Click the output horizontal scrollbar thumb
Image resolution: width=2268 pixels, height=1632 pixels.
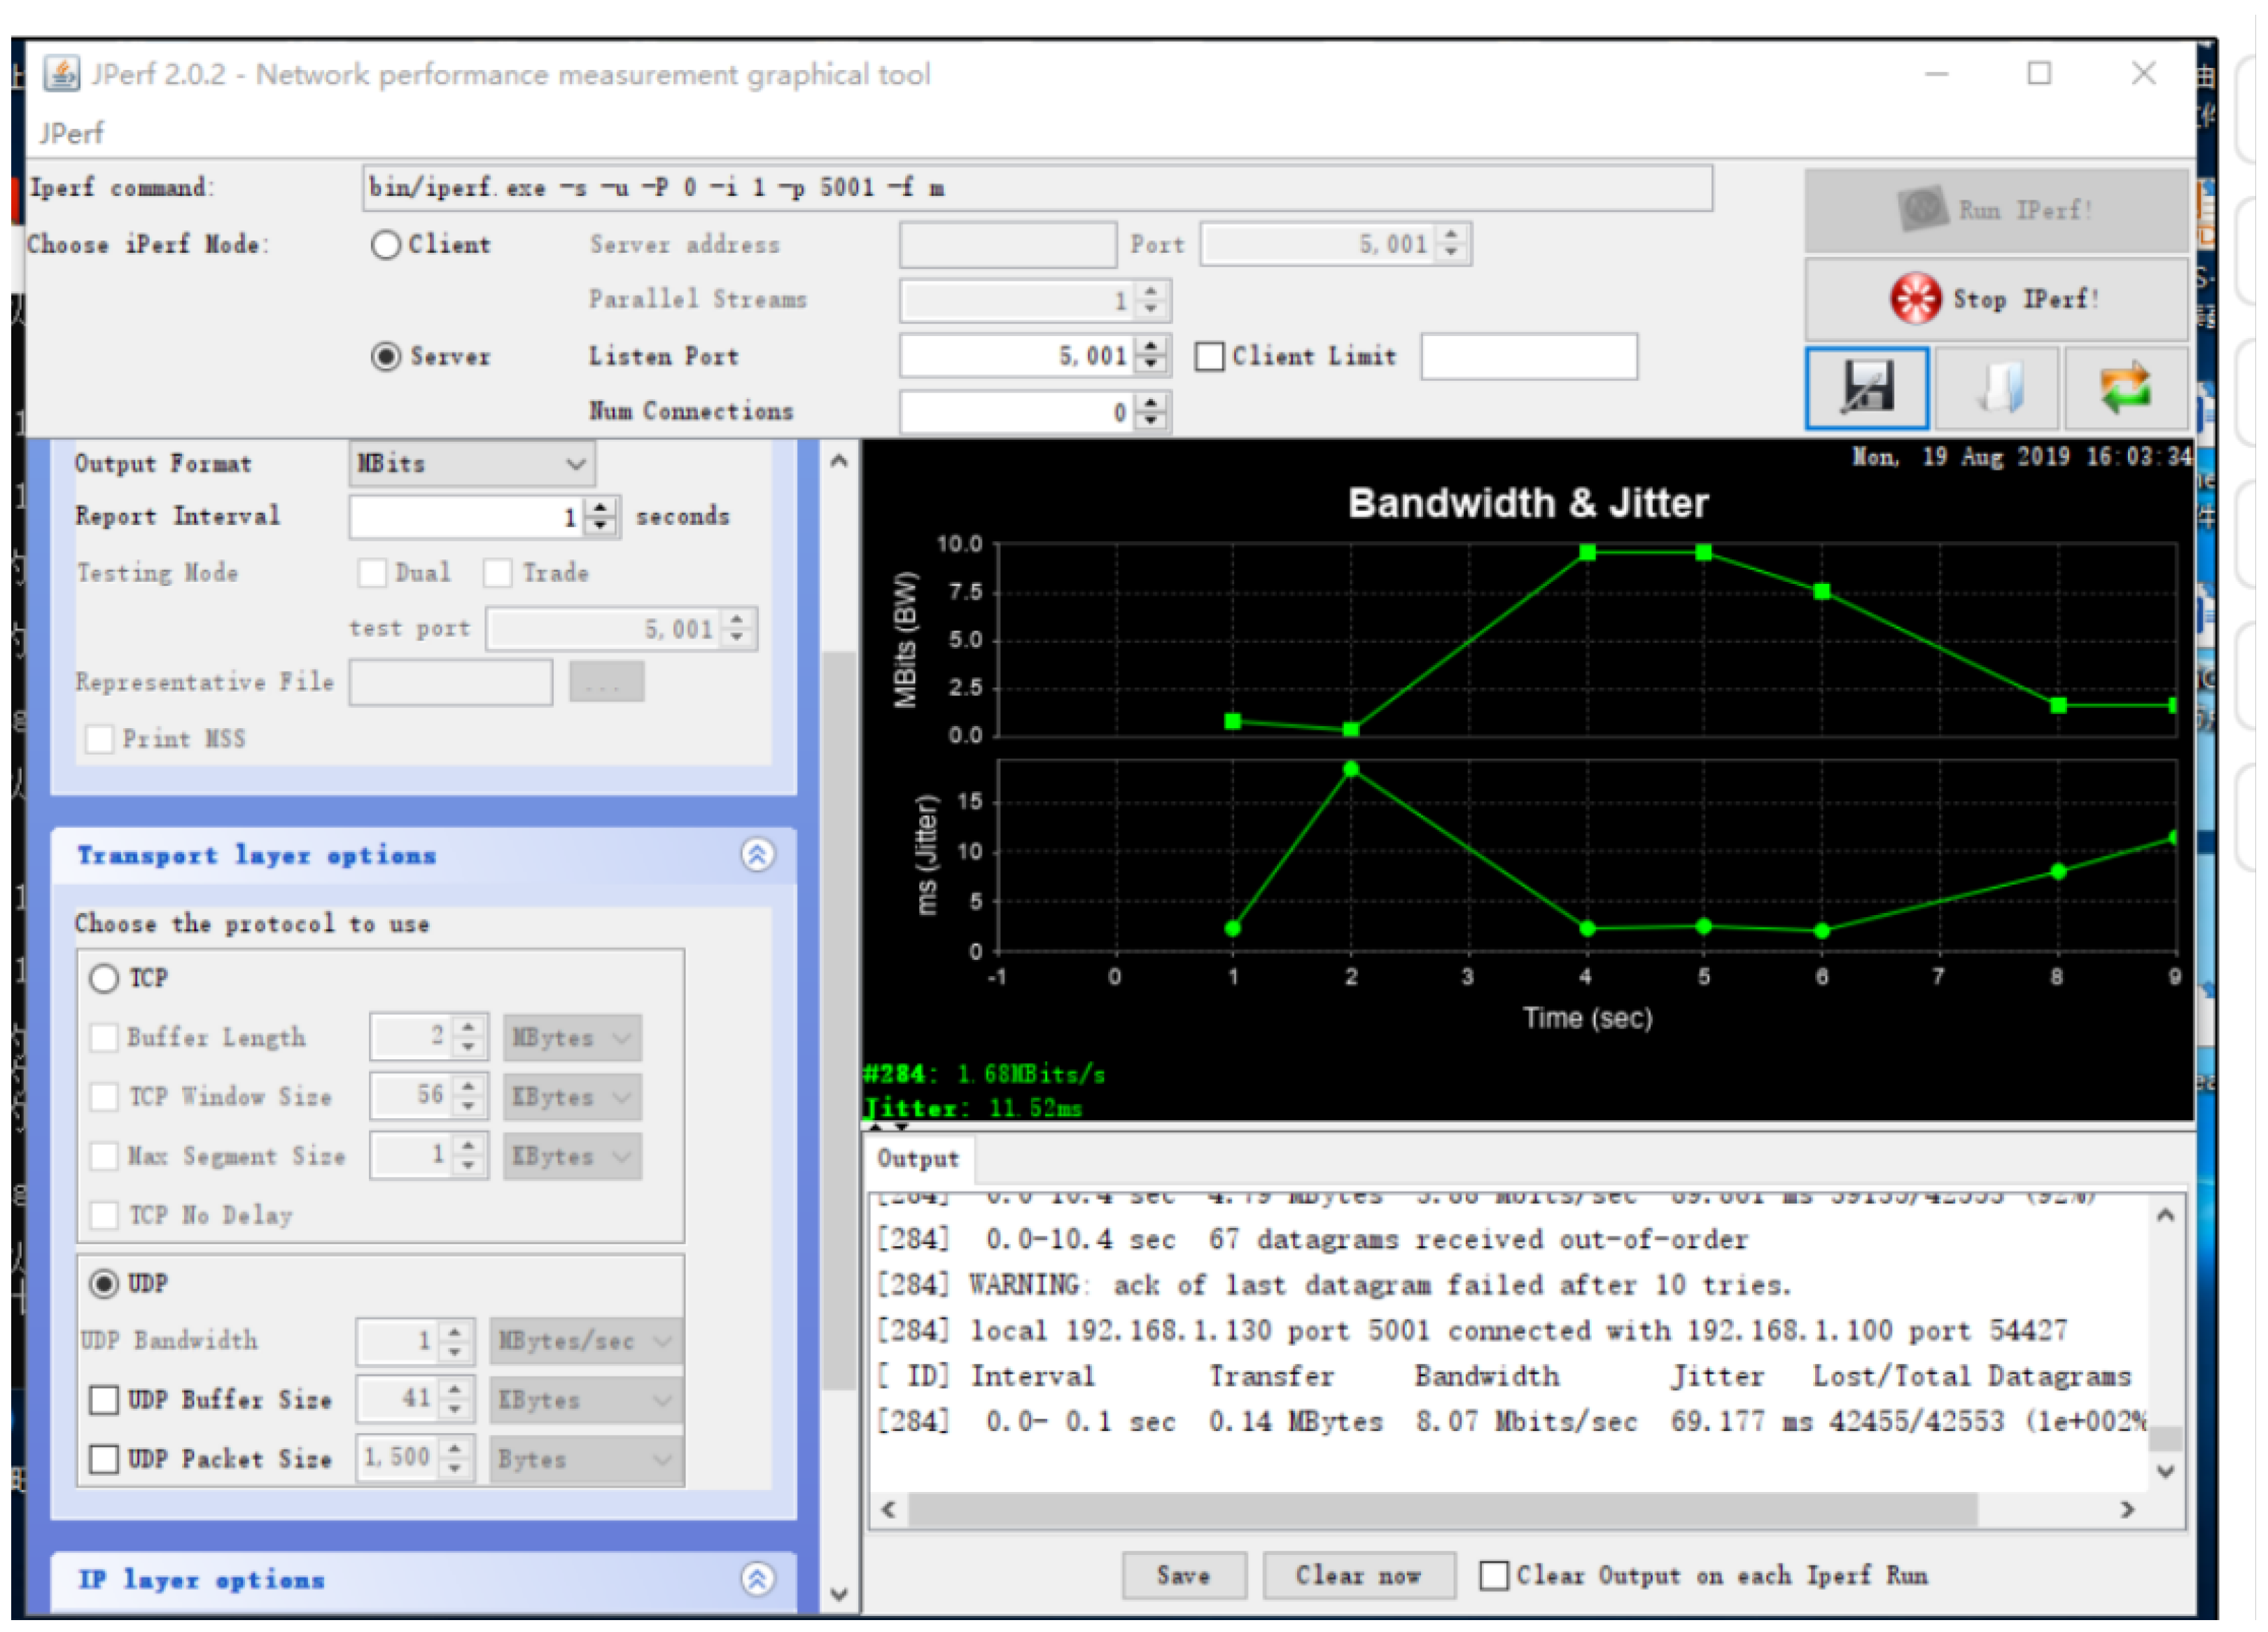tap(1442, 1509)
